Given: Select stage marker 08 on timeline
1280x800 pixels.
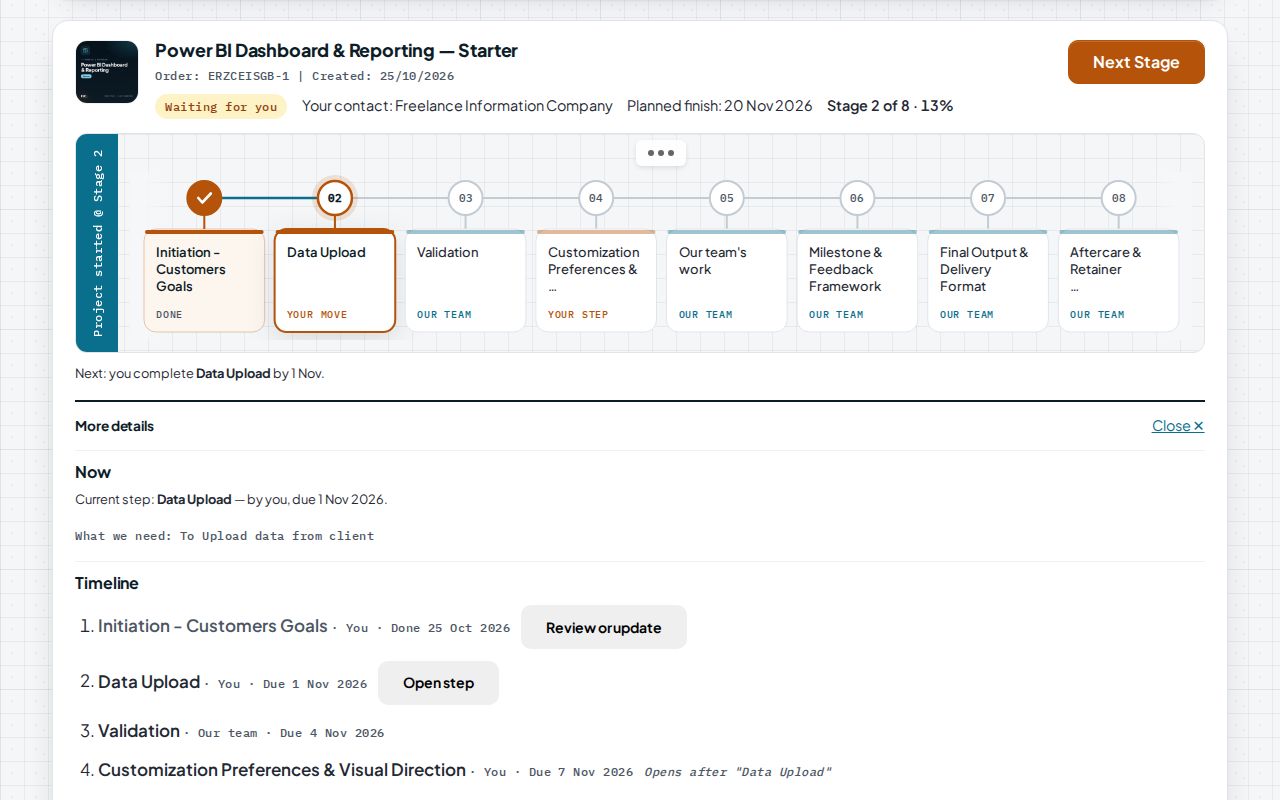Looking at the screenshot, I should [1118, 198].
